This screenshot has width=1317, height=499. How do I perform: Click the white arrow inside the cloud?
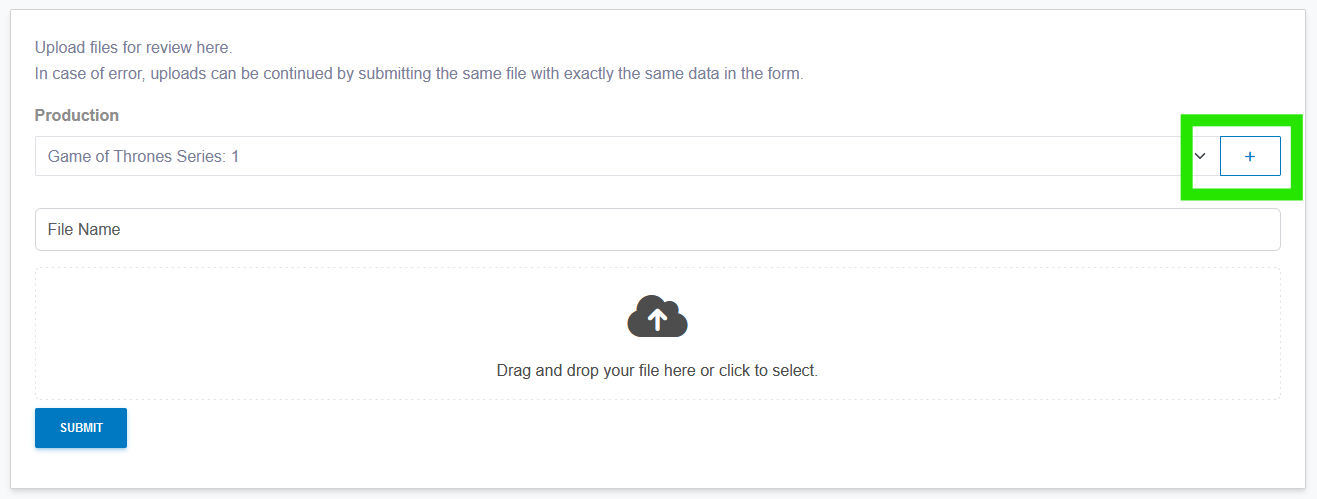(x=657, y=319)
